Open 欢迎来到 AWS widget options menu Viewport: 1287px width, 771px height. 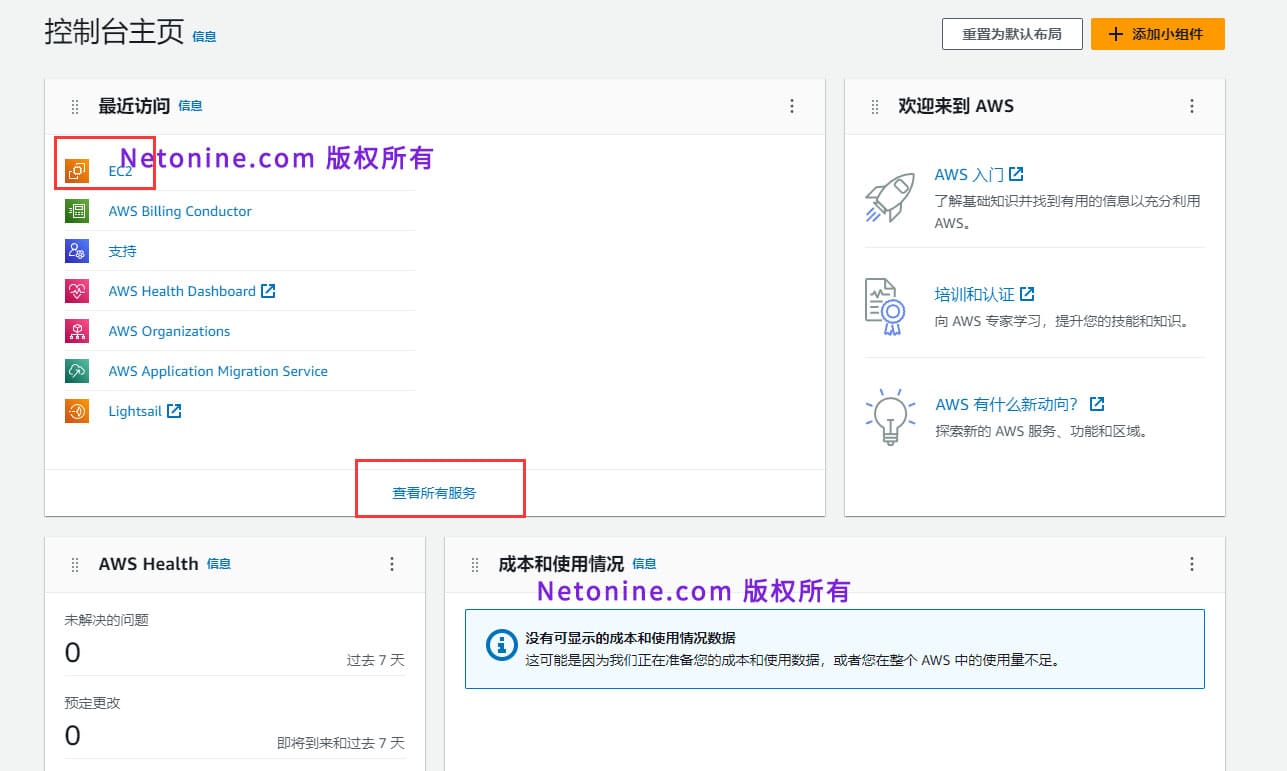coord(1192,106)
